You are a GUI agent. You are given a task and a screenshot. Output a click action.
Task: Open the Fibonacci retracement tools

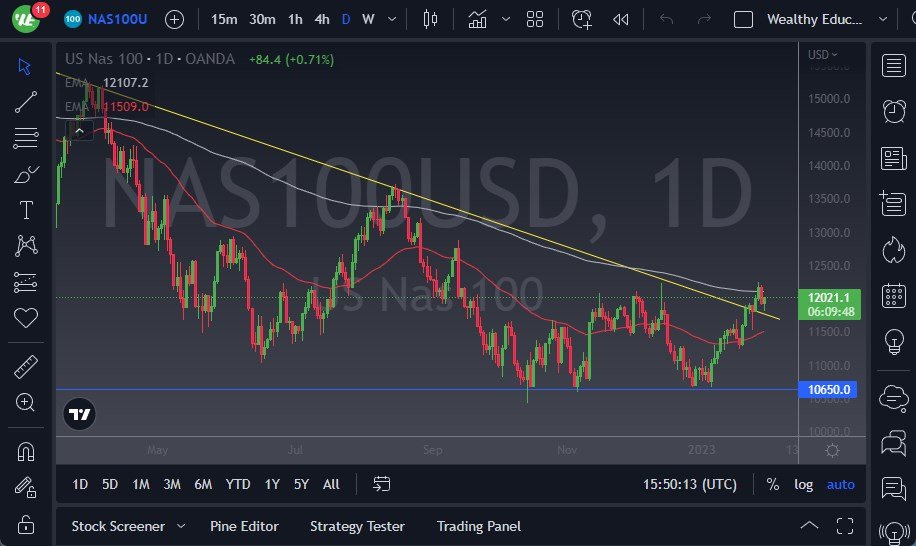pyautogui.click(x=26, y=138)
